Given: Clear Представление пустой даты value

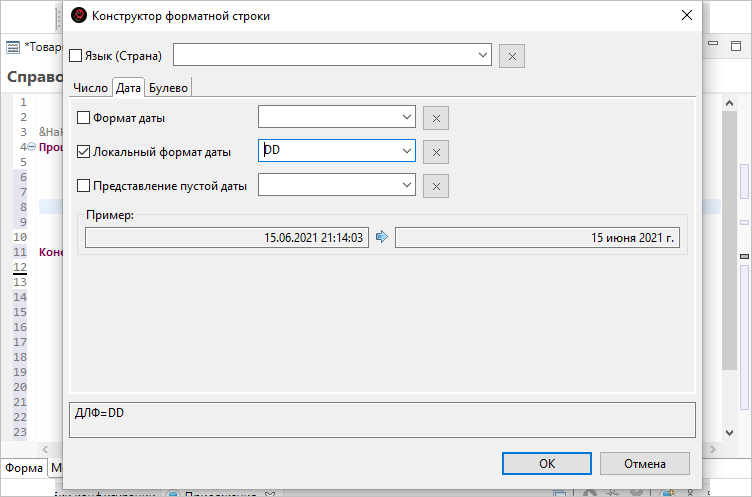Looking at the screenshot, I should (436, 186).
